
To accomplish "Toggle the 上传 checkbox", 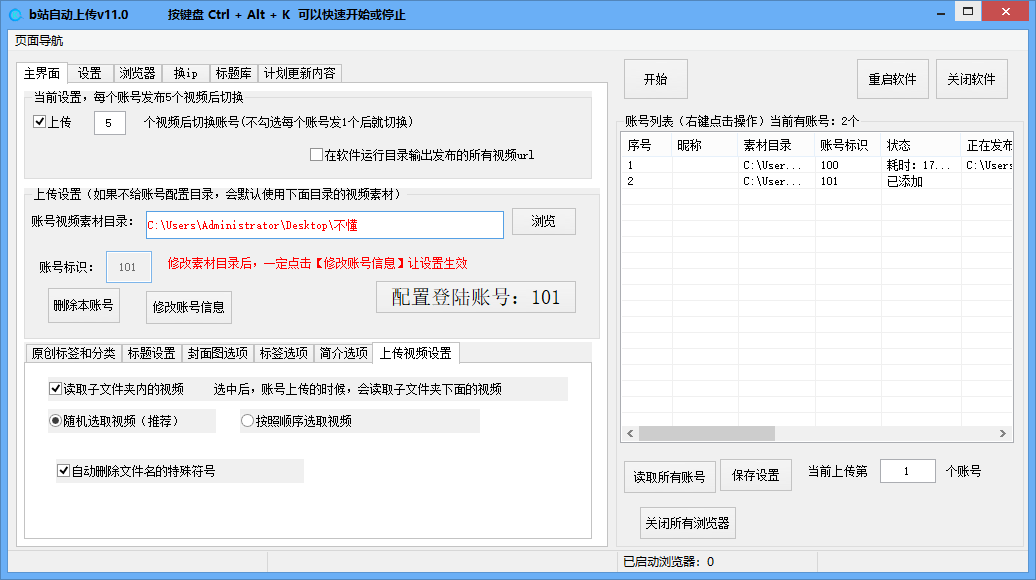I will pos(40,122).
